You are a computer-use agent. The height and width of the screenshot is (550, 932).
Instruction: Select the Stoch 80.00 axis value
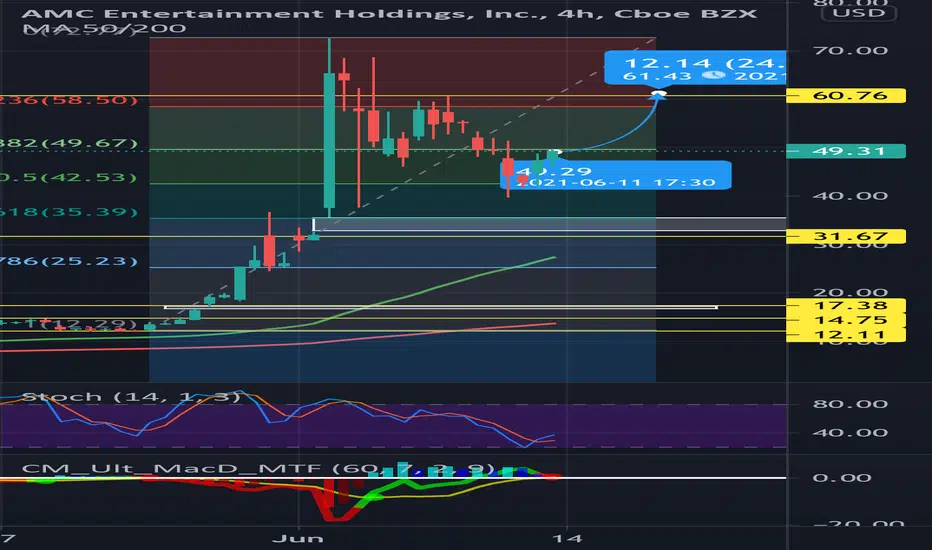[x=850, y=404]
